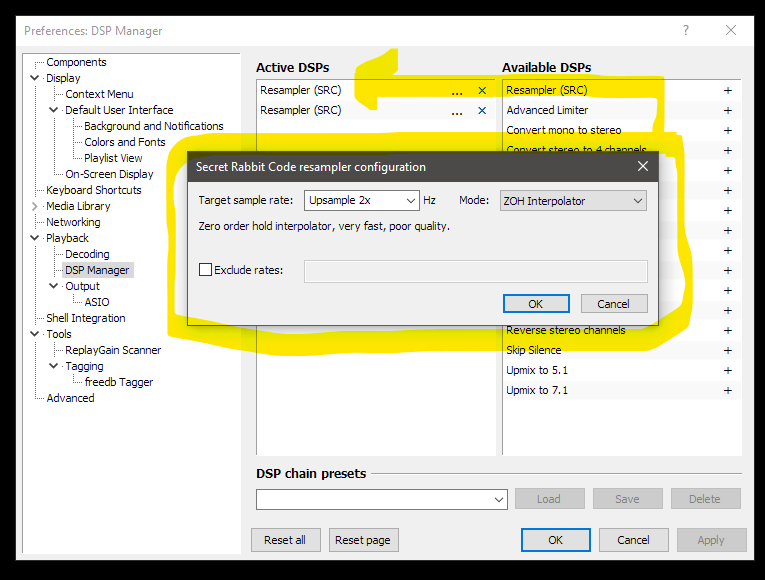Collapse the Default User Interface node
Viewport: 765px width, 580px height.
click(x=54, y=110)
